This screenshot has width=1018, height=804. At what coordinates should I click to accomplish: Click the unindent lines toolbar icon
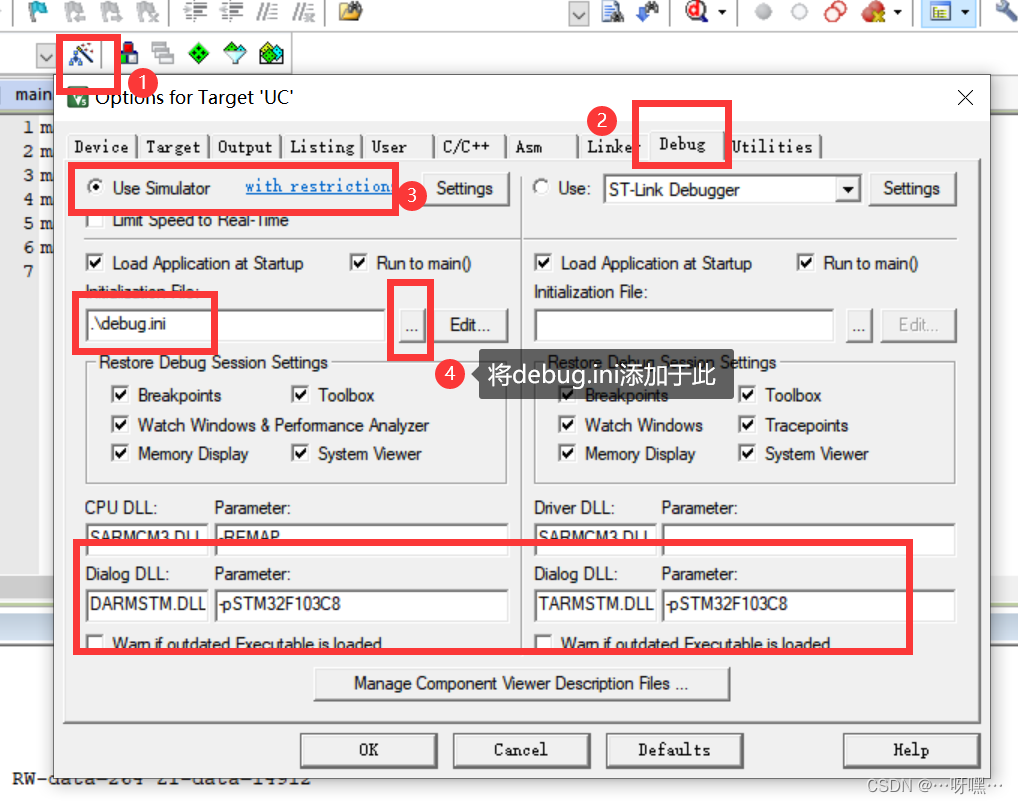pyautogui.click(x=232, y=11)
